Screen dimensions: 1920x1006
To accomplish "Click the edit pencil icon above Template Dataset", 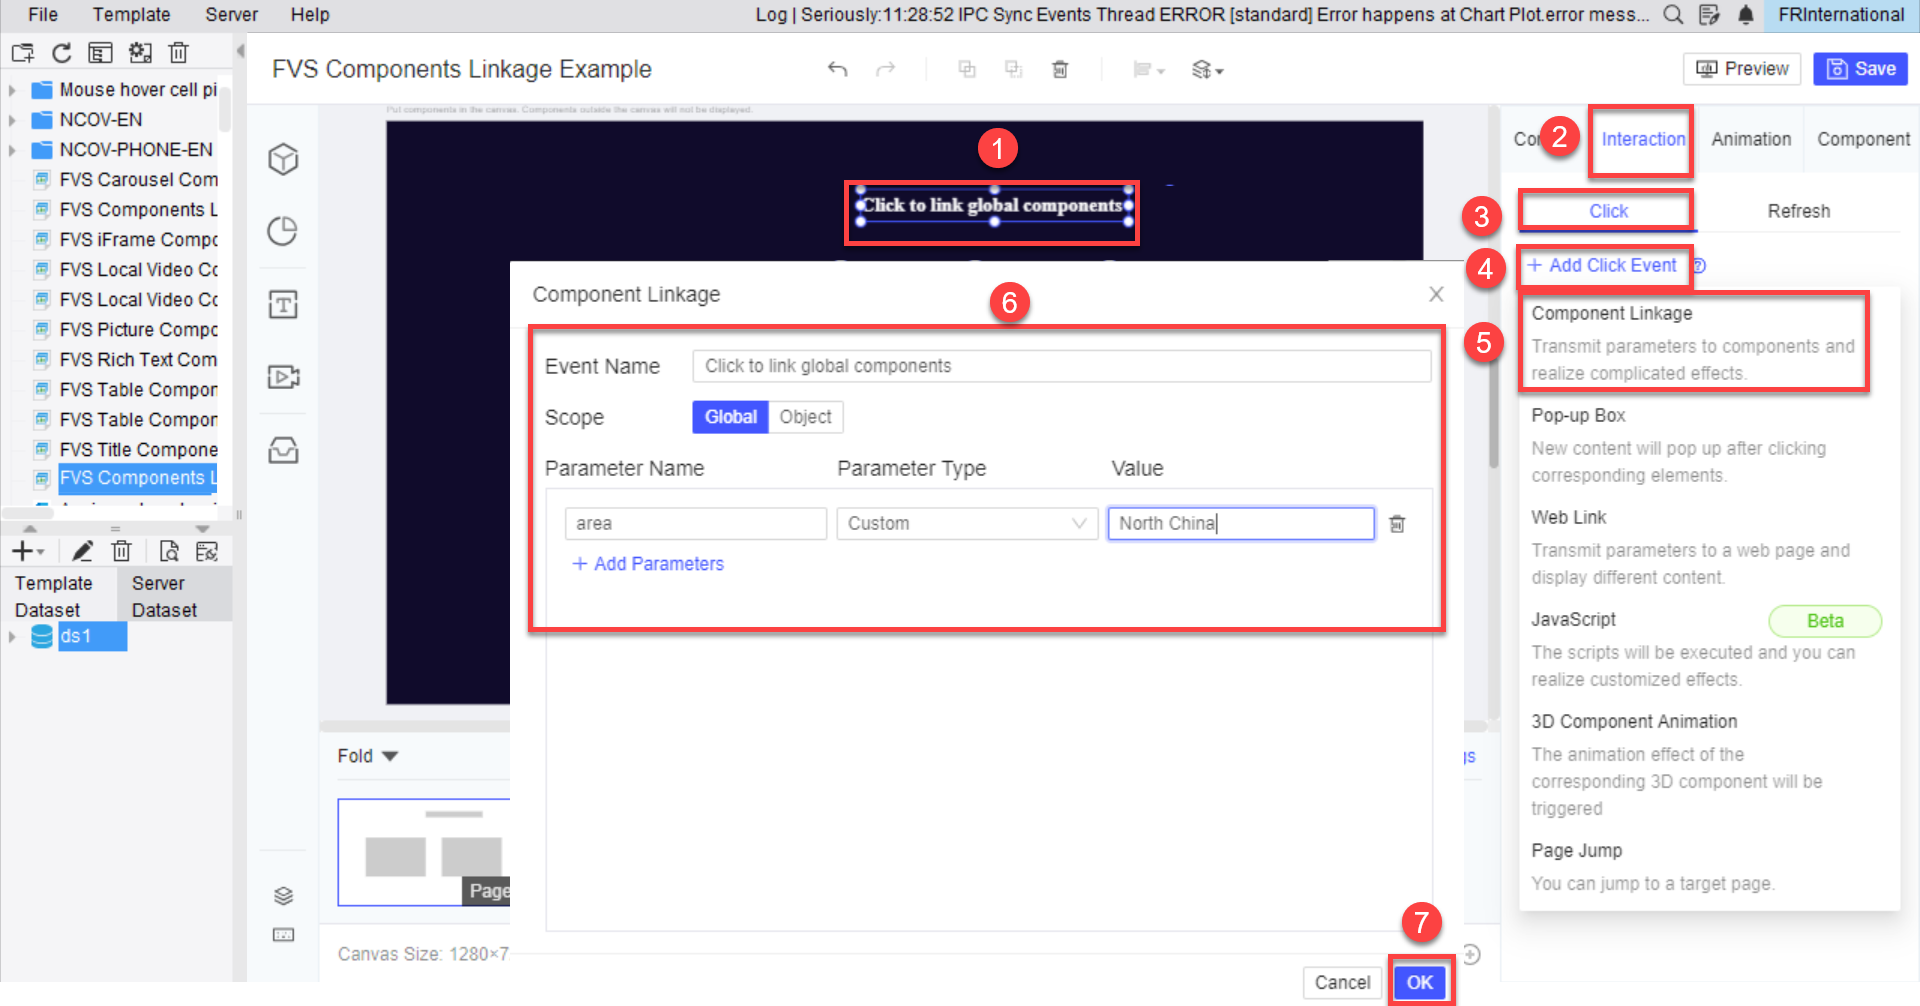I will [x=83, y=550].
